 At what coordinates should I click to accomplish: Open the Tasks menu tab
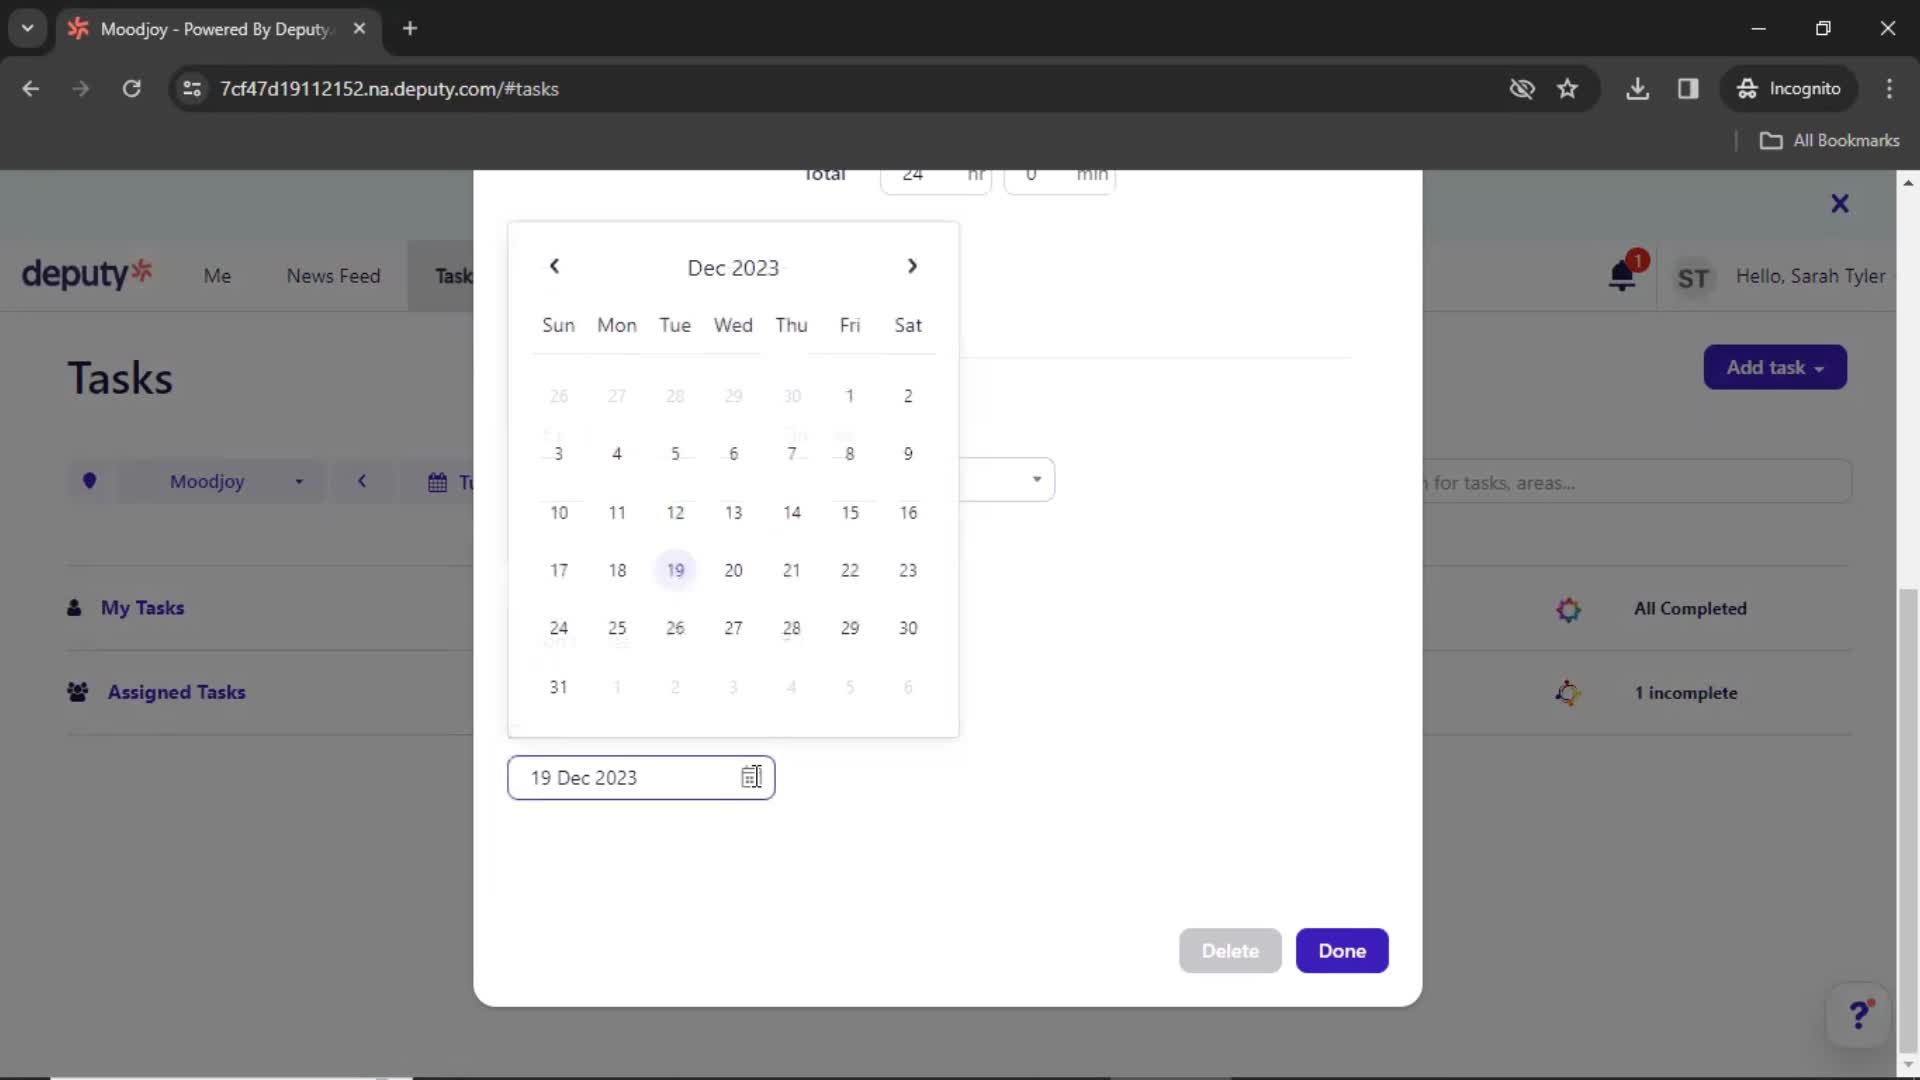pos(454,276)
